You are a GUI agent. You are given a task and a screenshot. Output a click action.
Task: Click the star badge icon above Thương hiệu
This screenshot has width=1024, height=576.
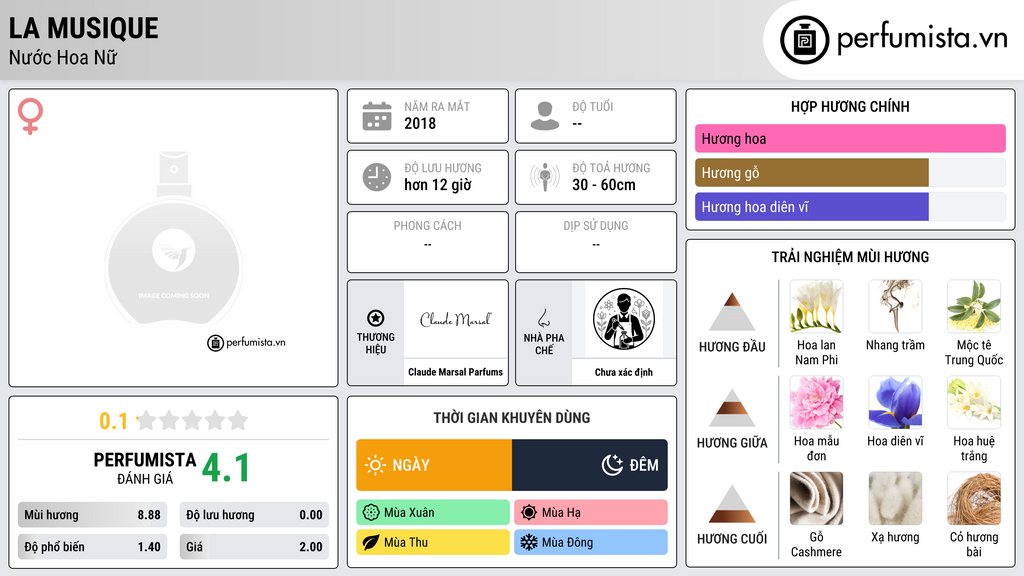coord(376,318)
